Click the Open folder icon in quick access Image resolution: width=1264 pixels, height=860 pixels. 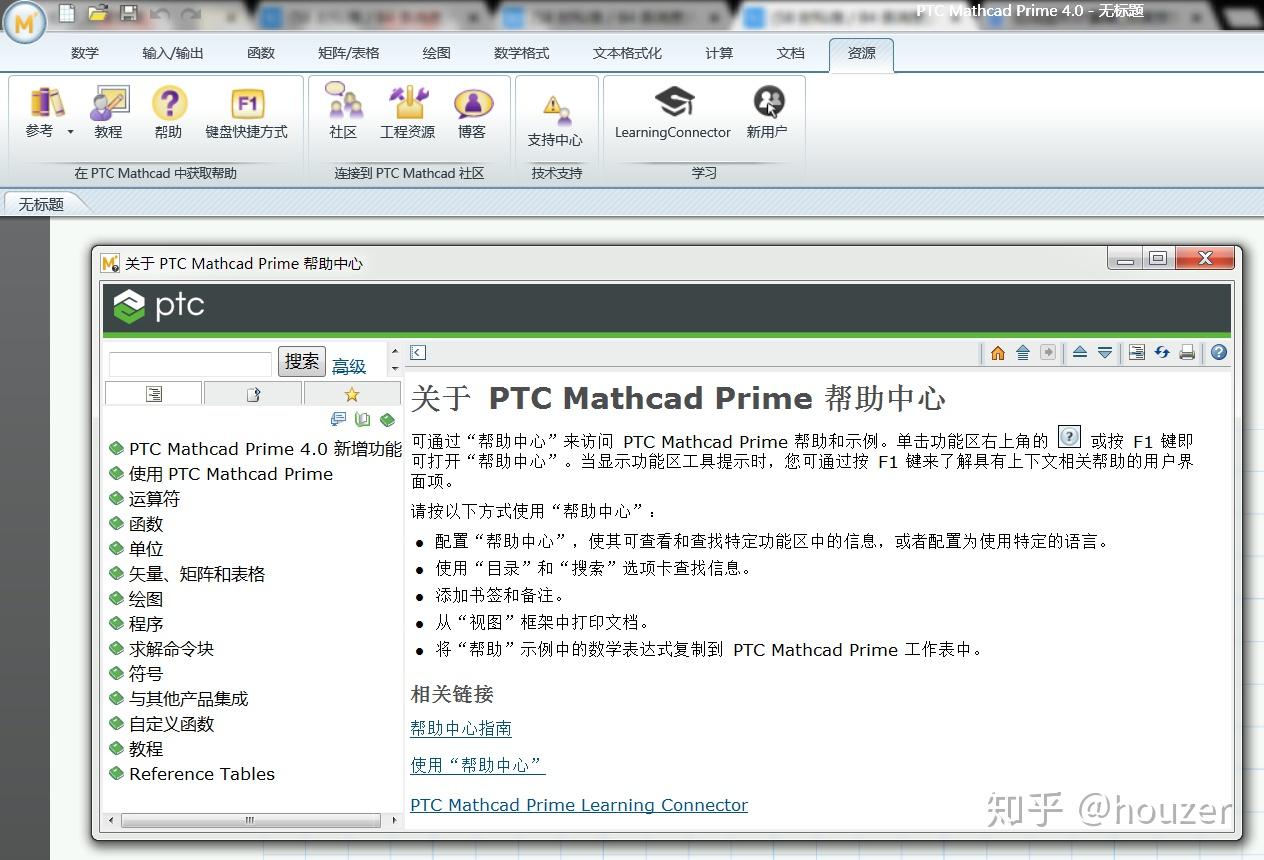pyautogui.click(x=97, y=13)
